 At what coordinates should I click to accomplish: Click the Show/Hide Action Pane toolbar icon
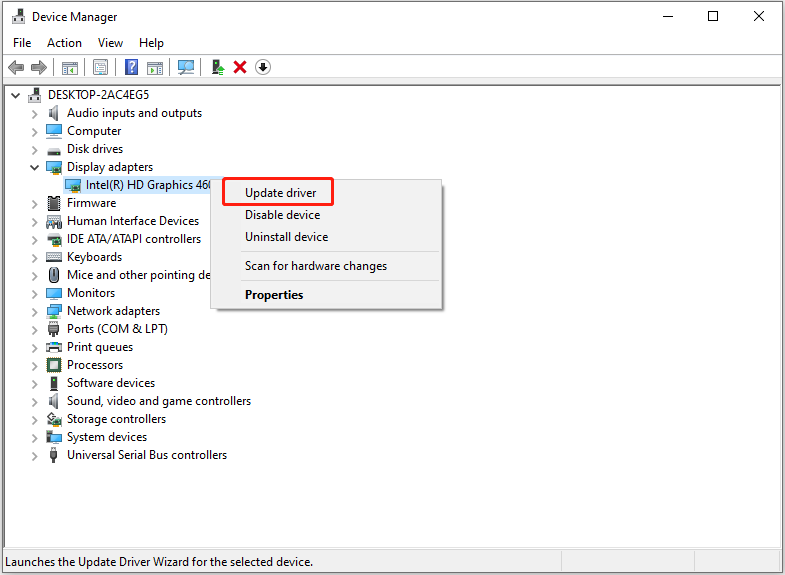point(155,67)
